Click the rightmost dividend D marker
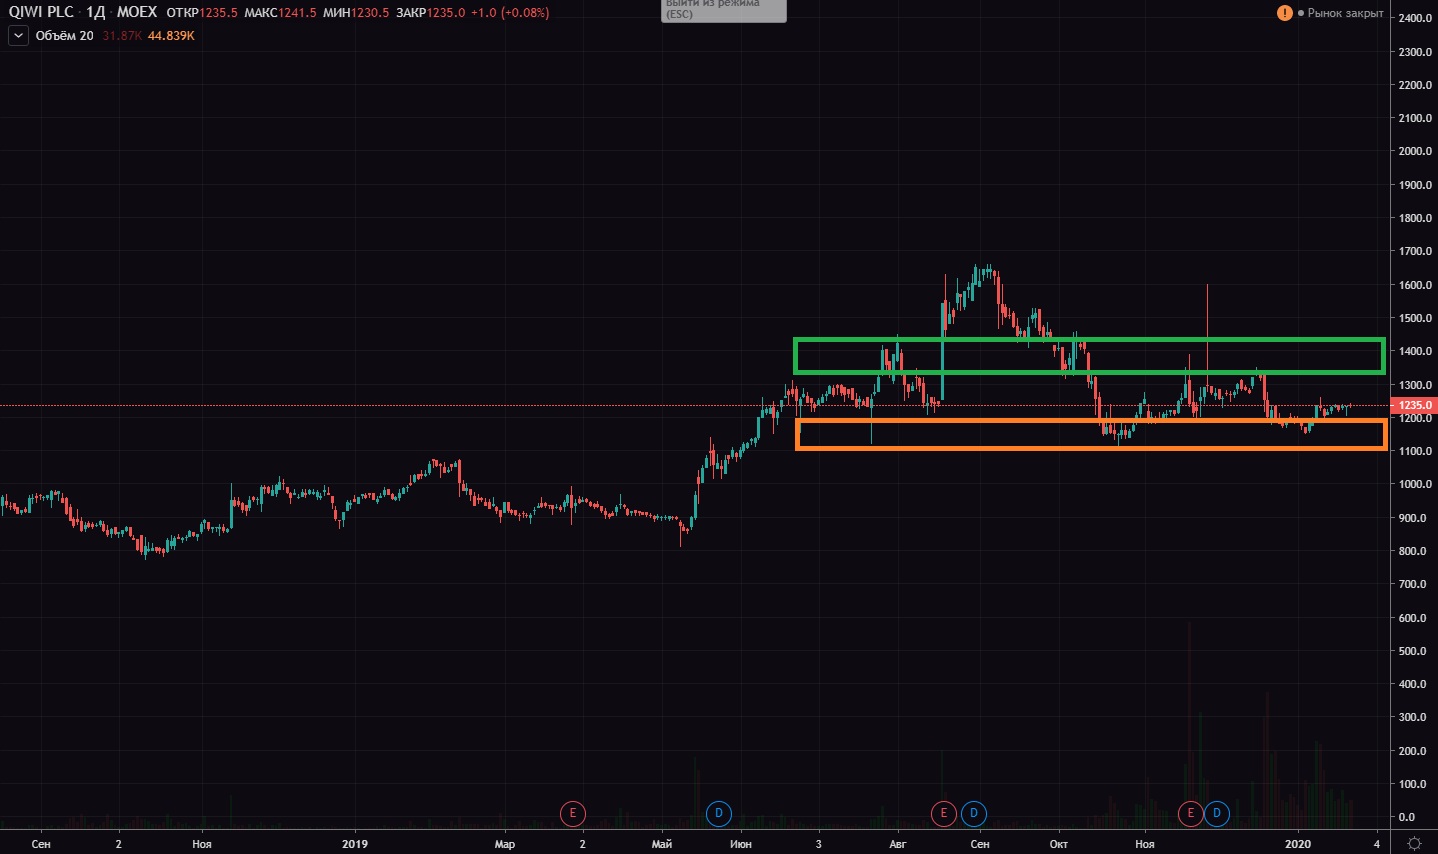1438x854 pixels. (1217, 813)
